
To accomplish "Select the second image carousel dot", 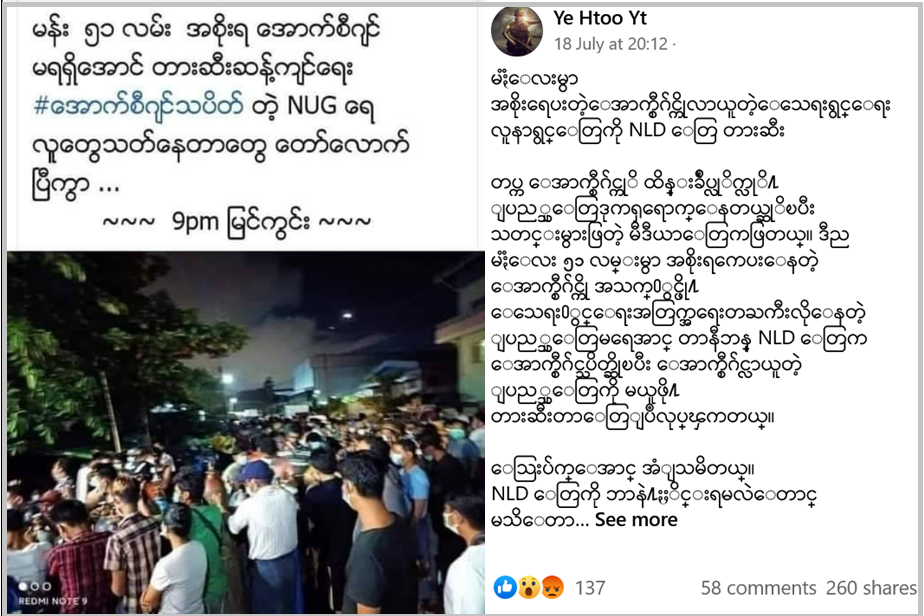I will click(35, 587).
